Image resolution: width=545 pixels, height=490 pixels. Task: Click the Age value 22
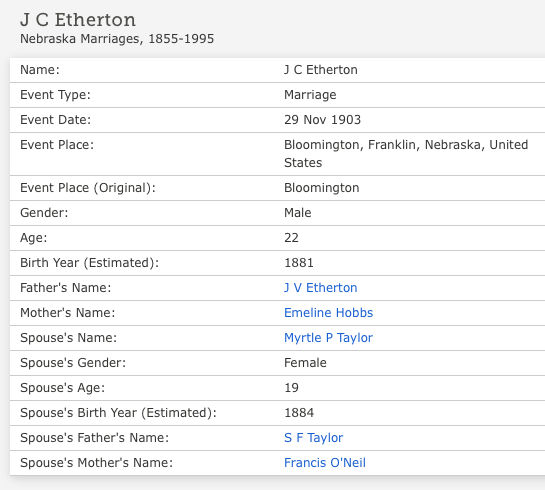coord(291,238)
